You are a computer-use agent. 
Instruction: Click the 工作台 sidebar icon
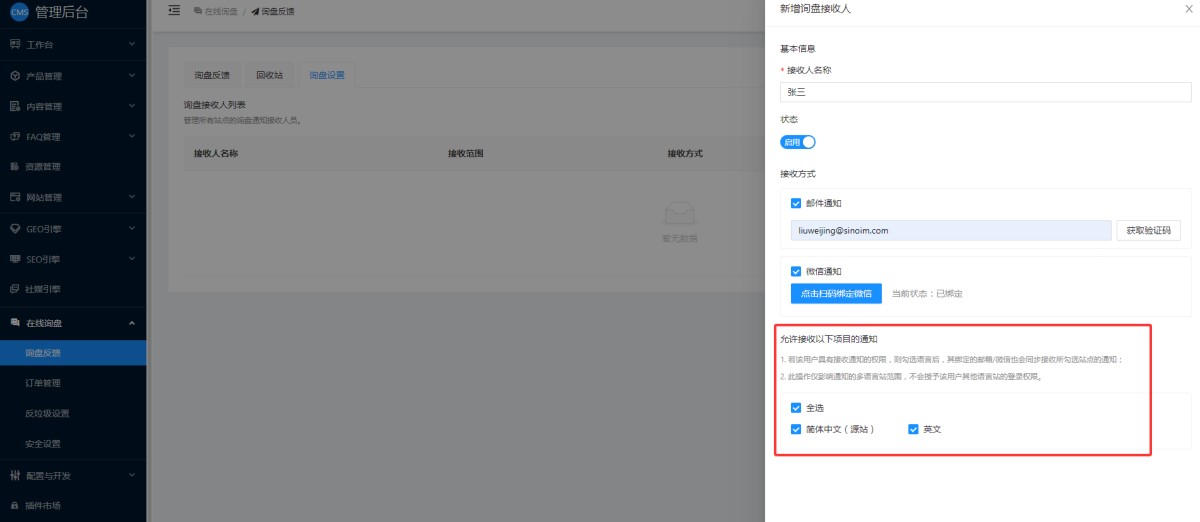coord(15,45)
